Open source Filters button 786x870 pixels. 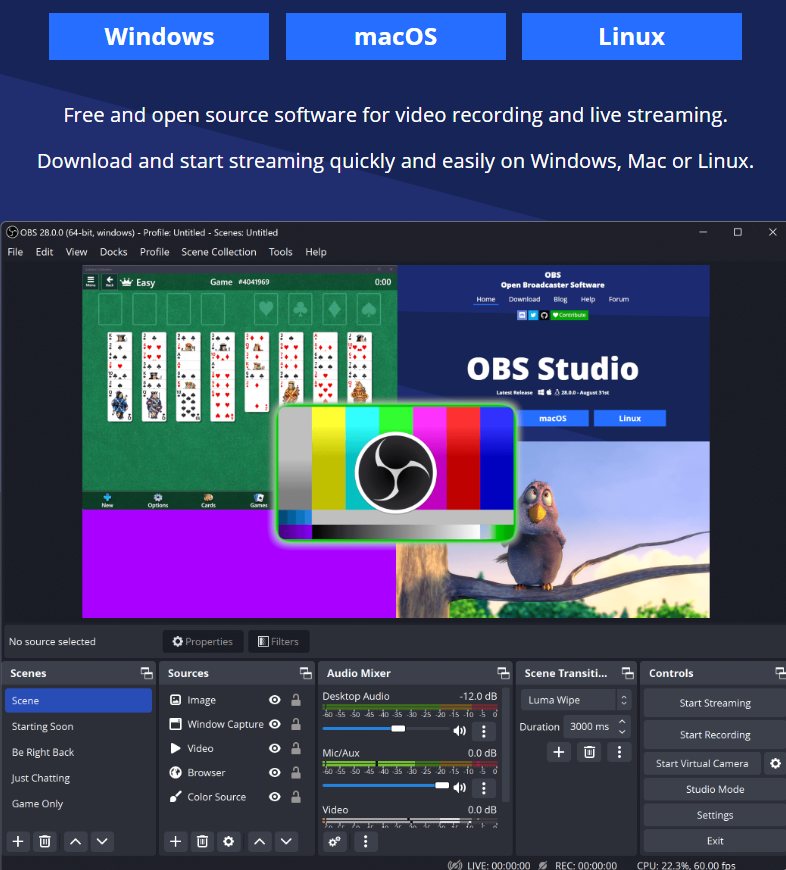point(278,641)
